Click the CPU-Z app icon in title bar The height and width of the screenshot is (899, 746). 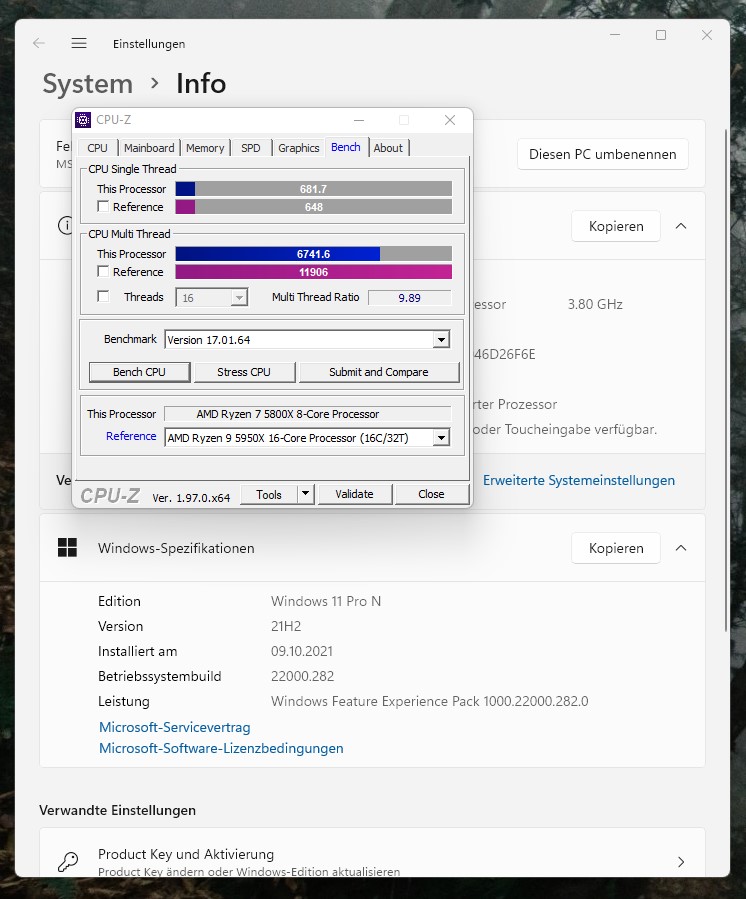click(83, 120)
